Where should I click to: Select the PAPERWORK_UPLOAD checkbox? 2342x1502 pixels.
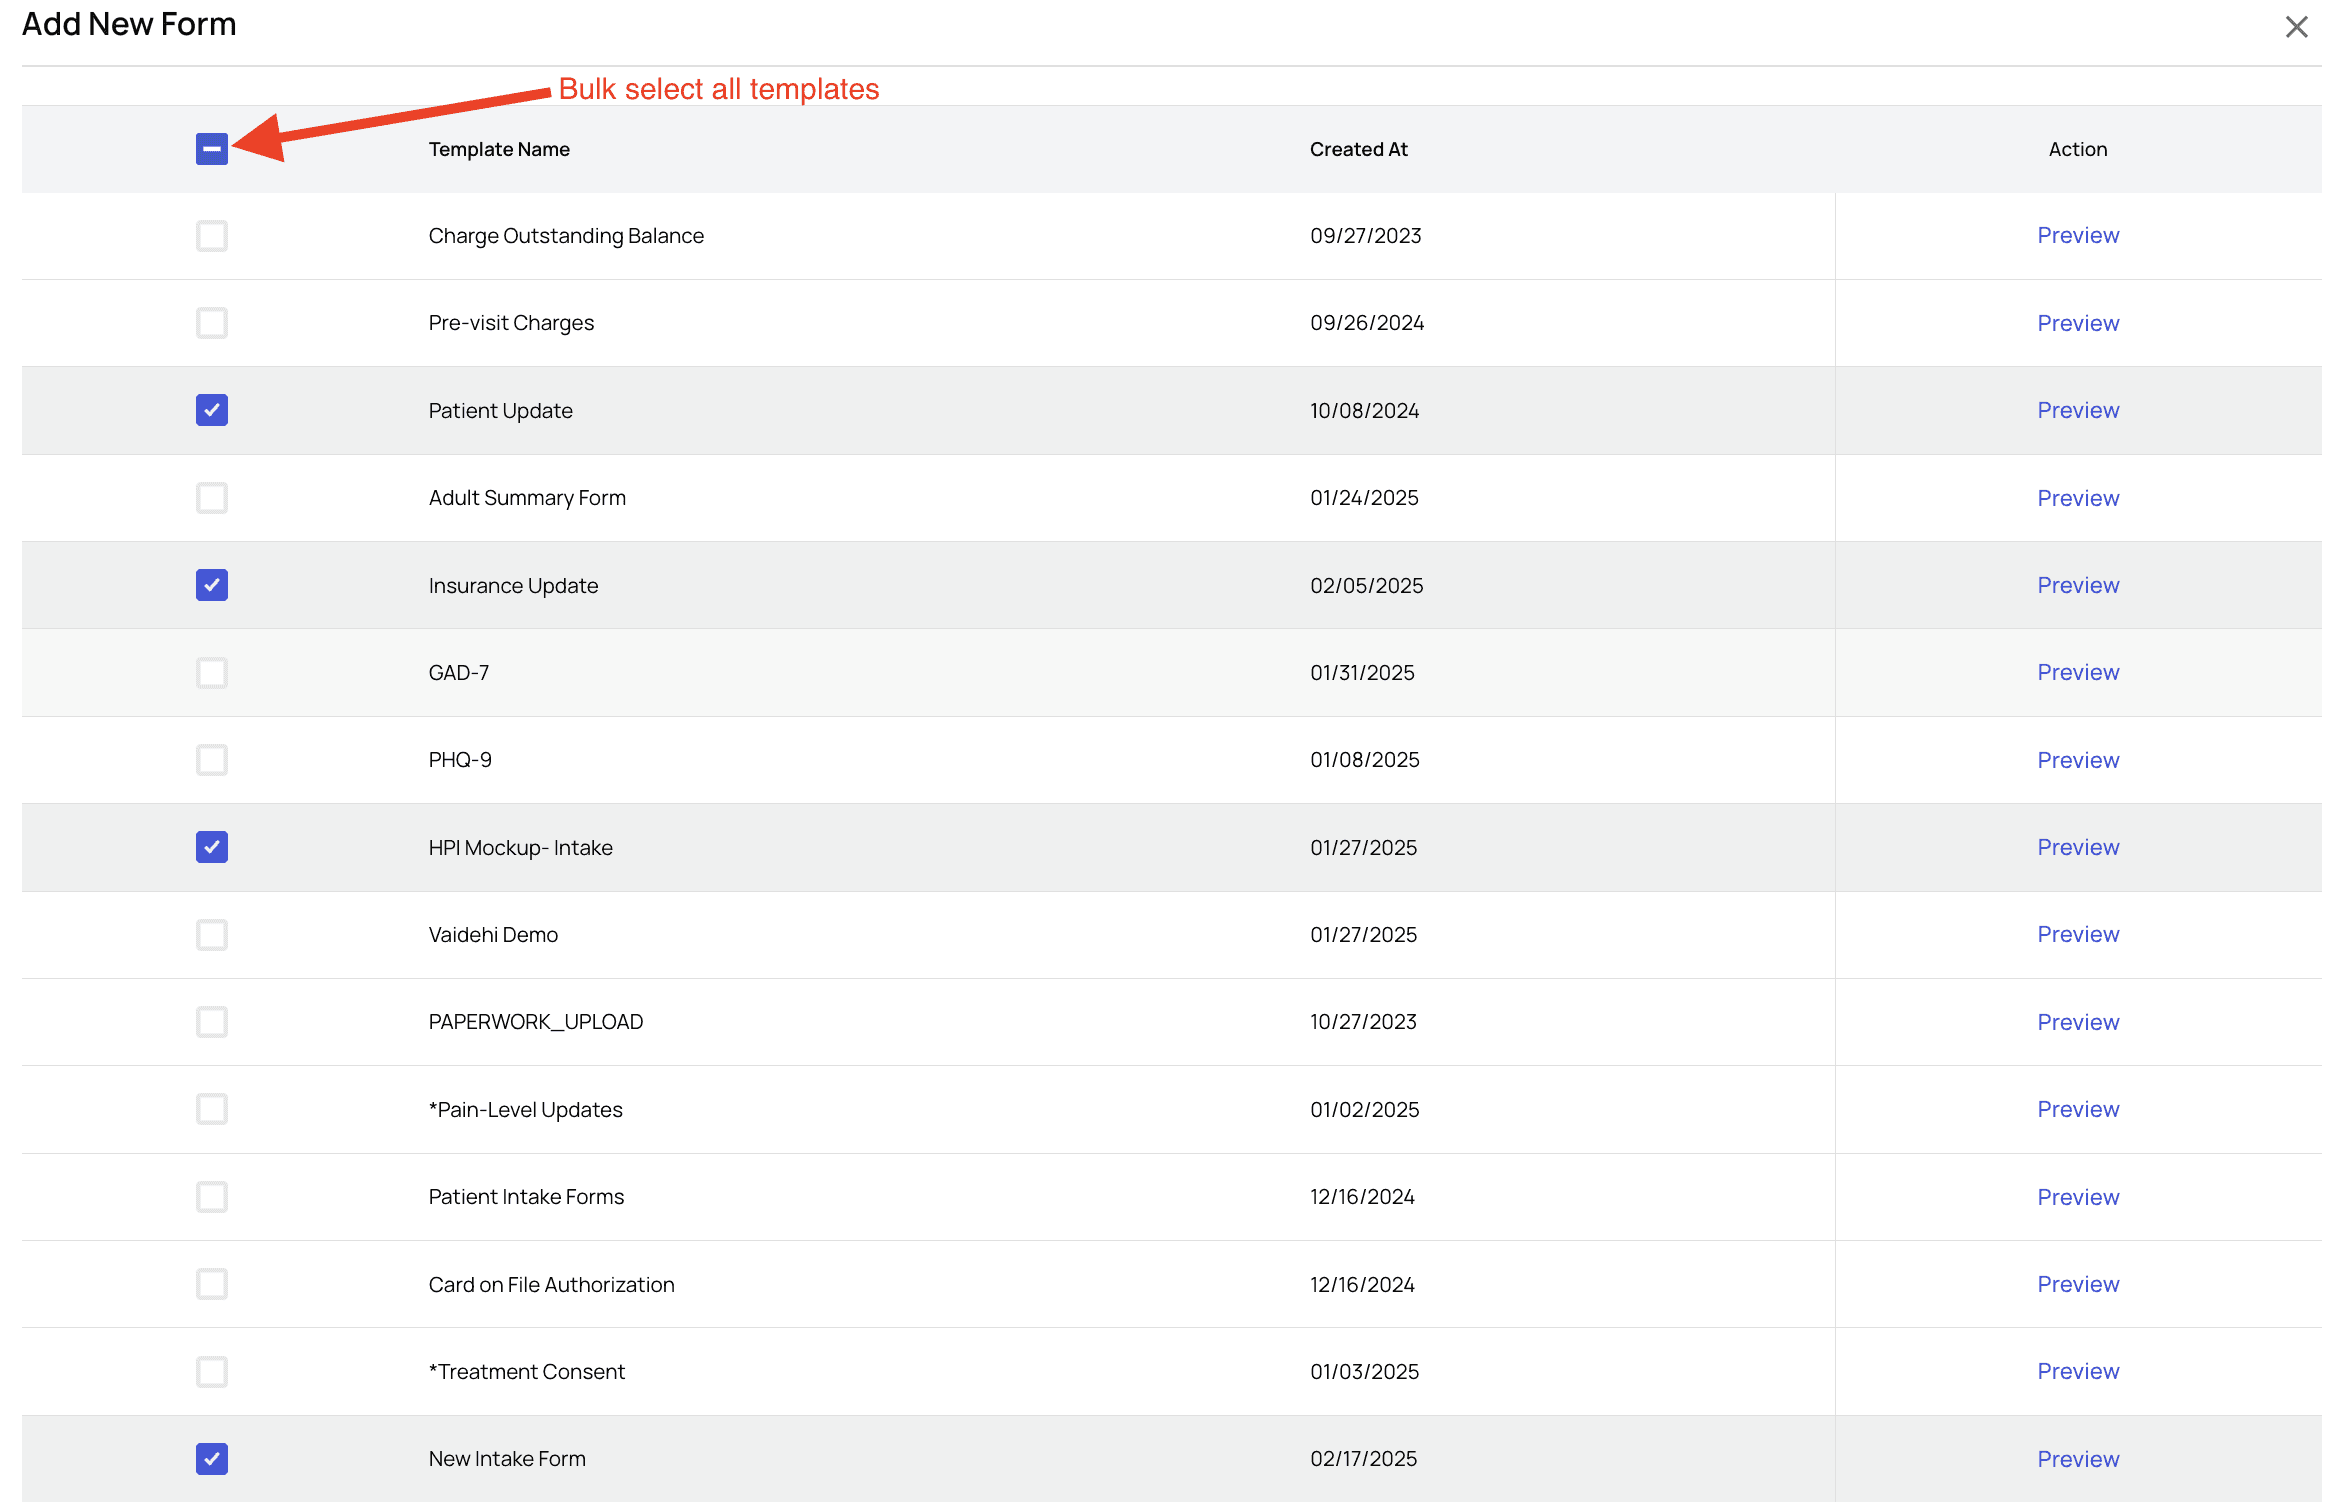[x=212, y=1022]
